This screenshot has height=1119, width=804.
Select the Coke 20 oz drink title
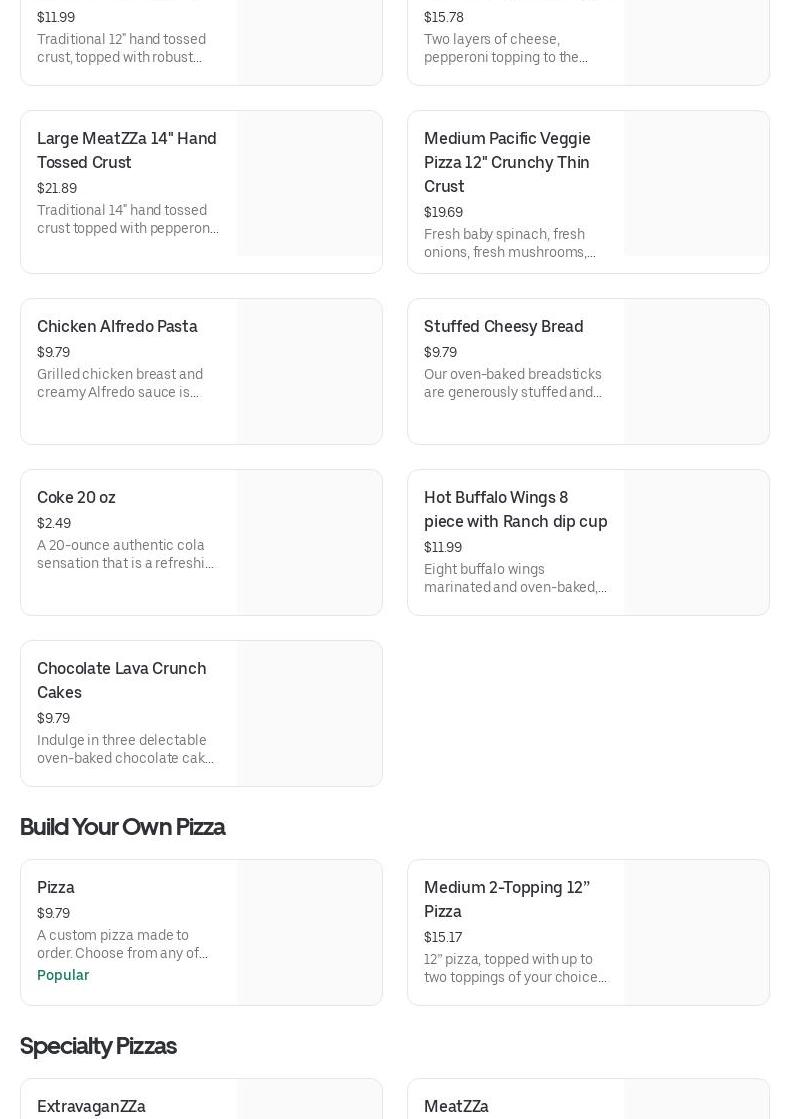(76, 498)
